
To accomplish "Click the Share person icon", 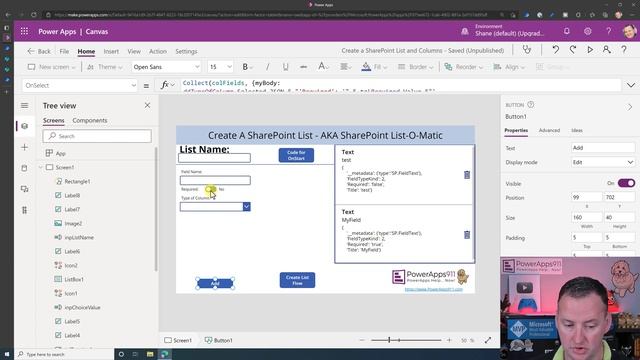I will [607, 50].
